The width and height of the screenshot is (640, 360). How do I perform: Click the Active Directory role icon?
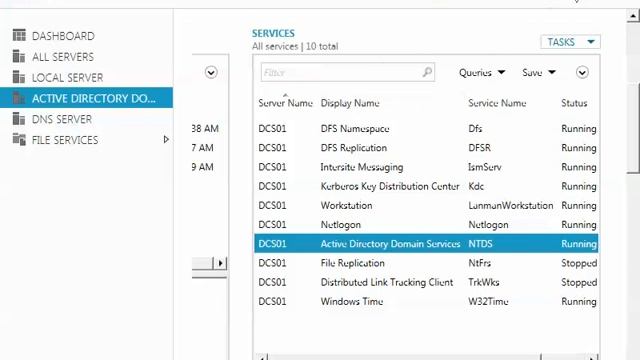[19, 98]
